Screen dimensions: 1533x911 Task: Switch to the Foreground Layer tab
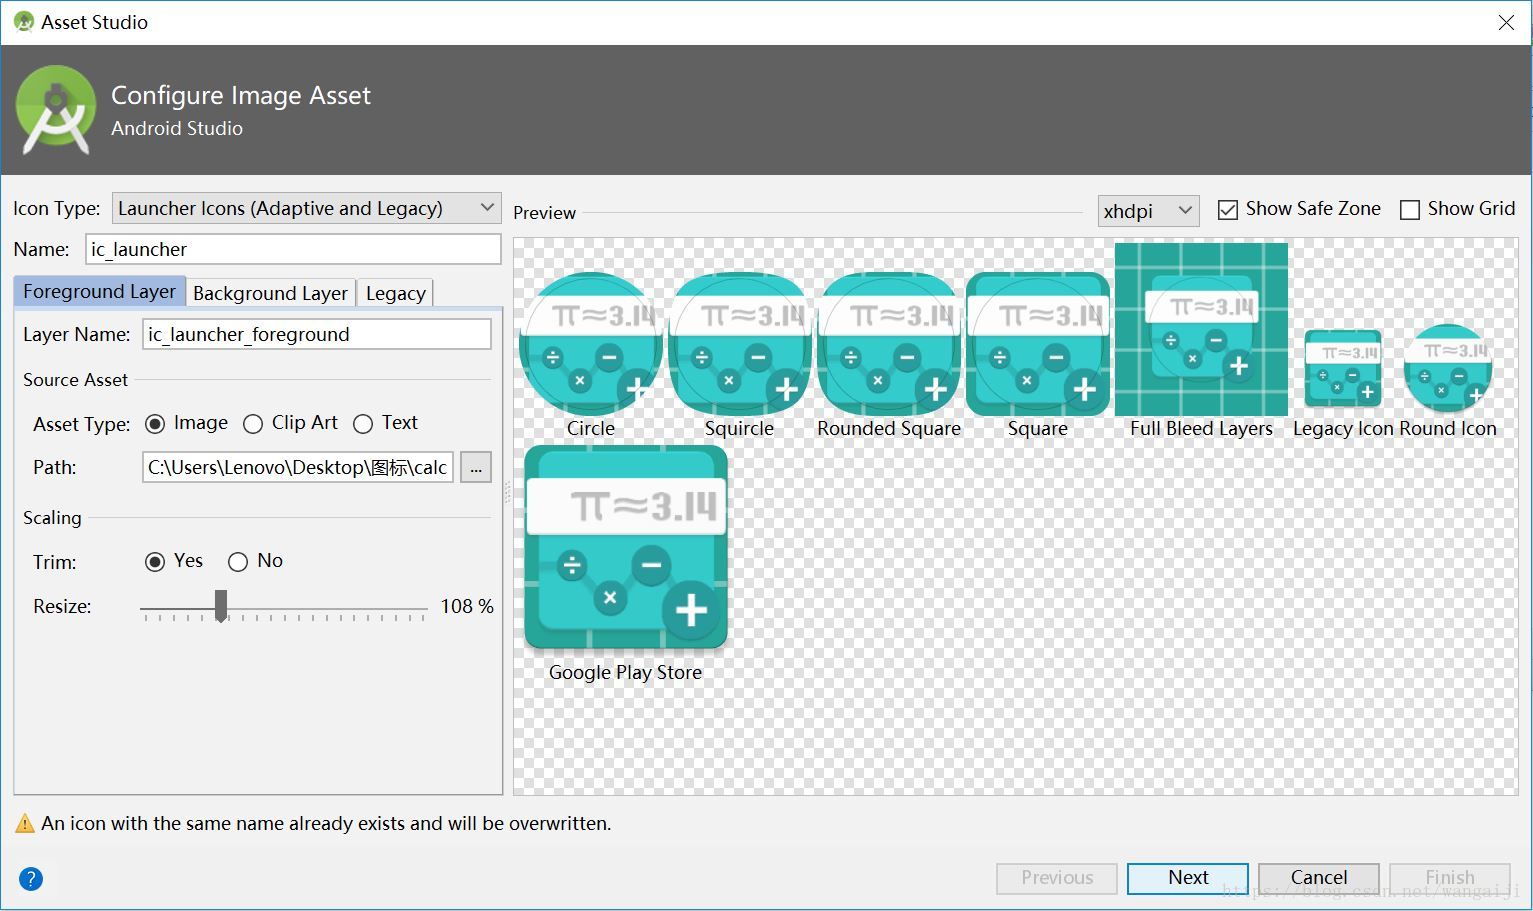pyautogui.click(x=99, y=291)
